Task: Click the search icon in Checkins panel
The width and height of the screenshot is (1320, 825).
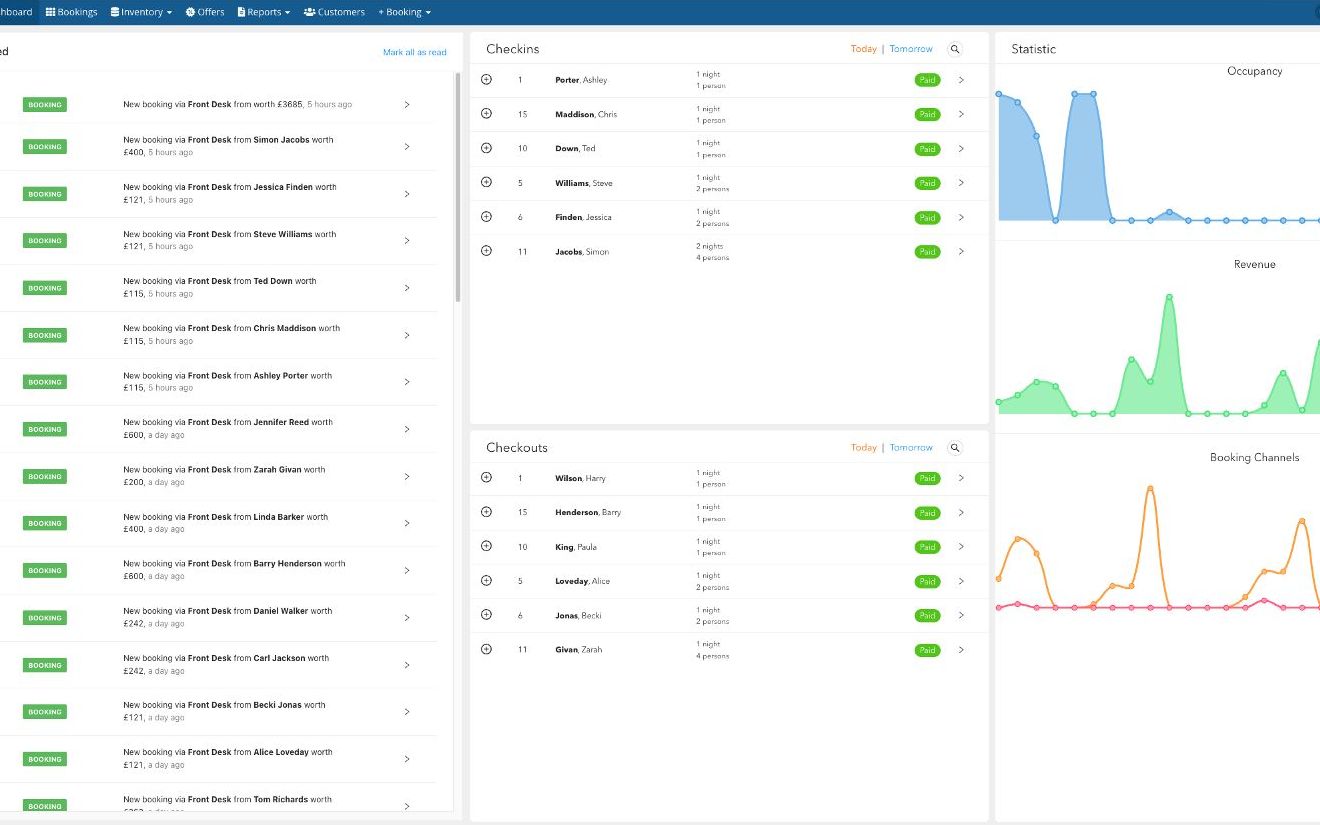Action: [x=955, y=49]
